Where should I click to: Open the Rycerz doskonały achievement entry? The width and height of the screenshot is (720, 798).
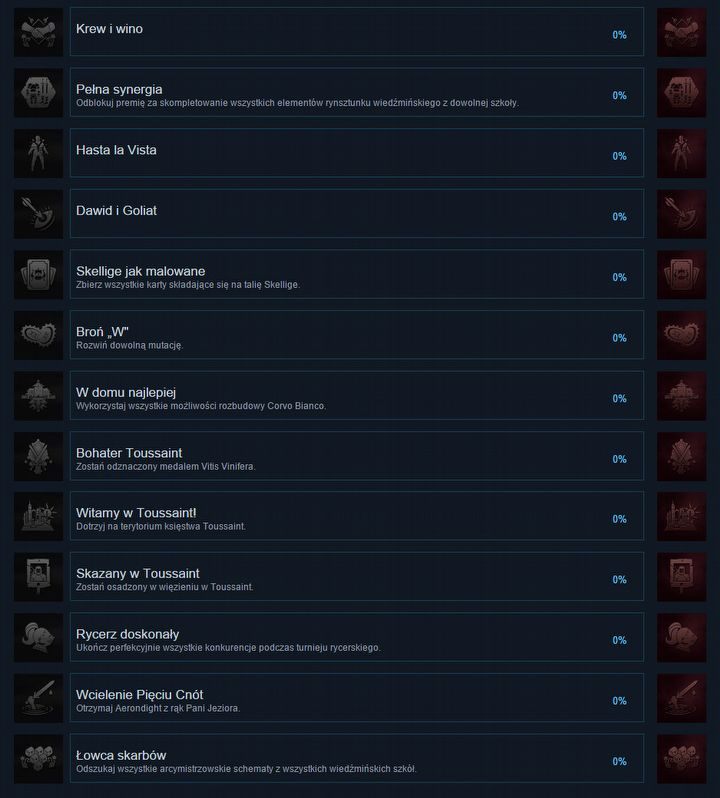357,637
